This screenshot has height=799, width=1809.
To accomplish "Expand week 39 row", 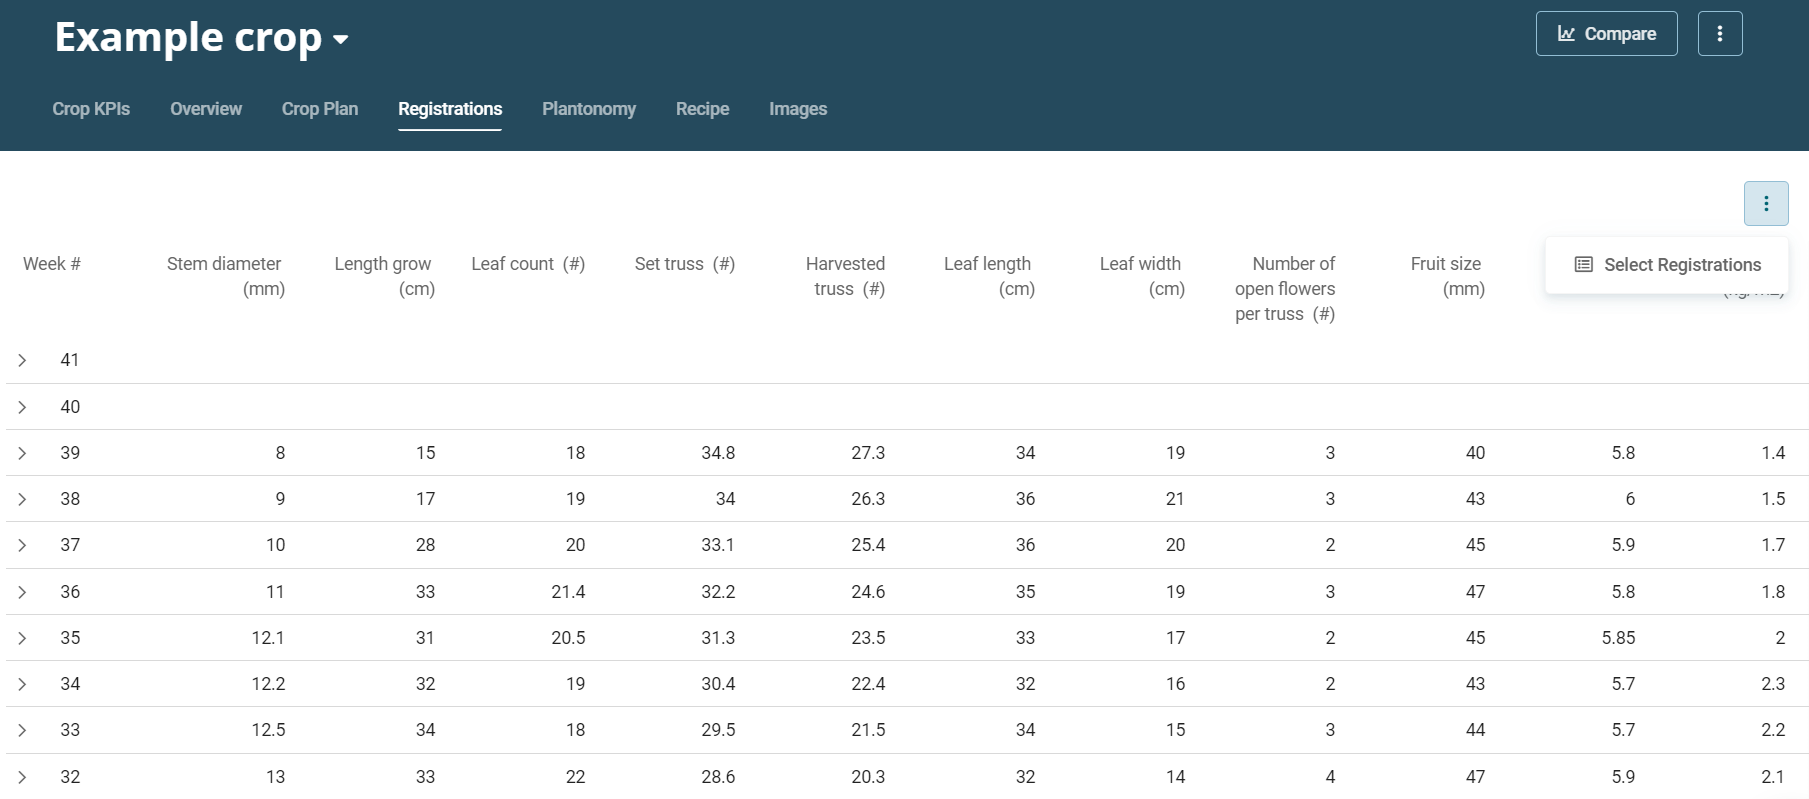I will click(22, 453).
